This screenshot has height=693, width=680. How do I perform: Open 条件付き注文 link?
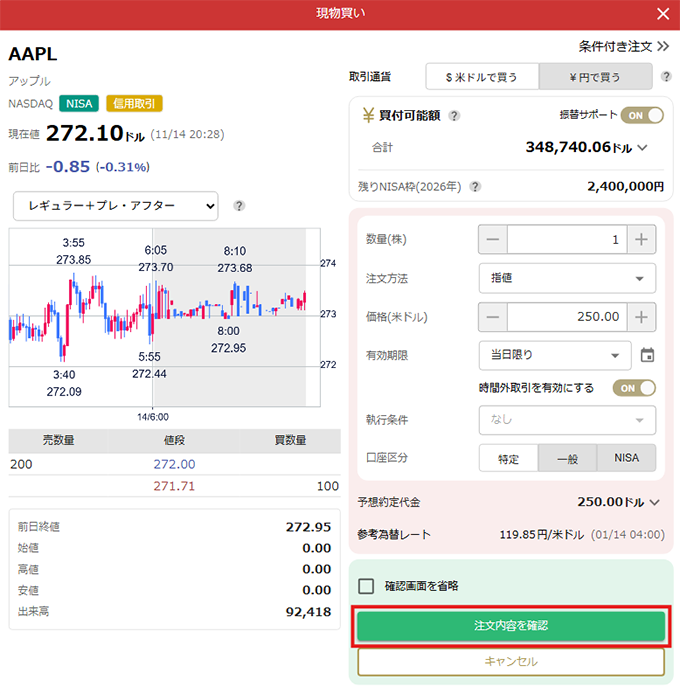pos(624,46)
